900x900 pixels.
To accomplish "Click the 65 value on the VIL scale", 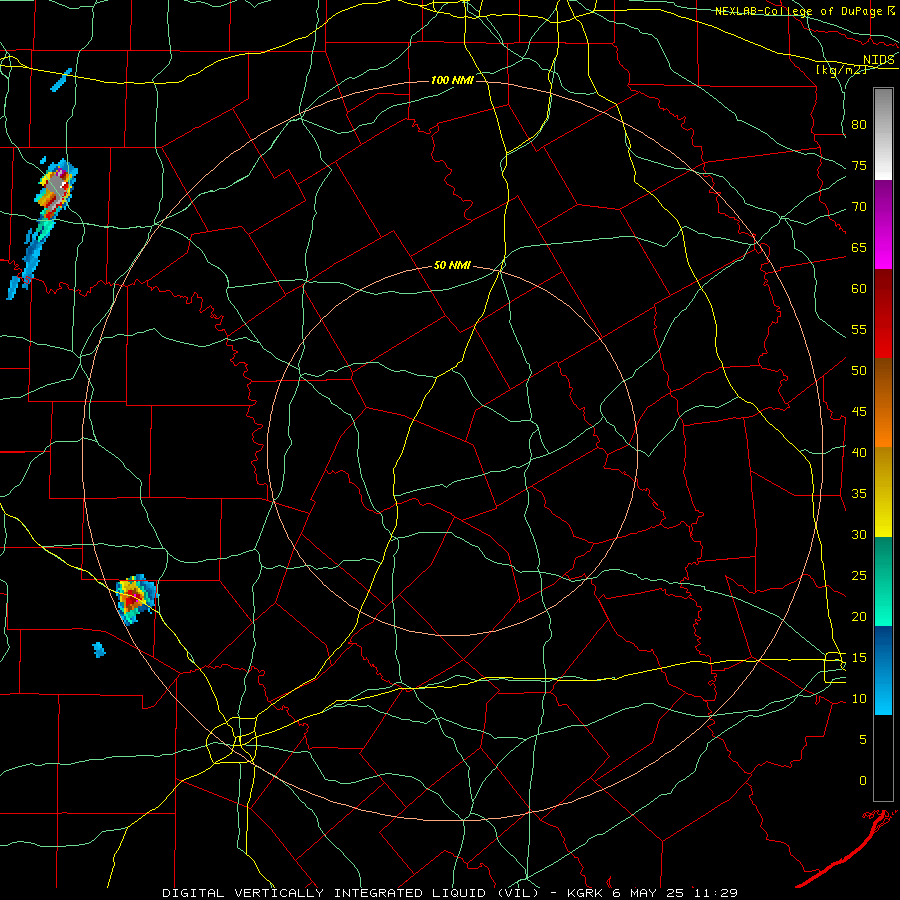I will (859, 247).
